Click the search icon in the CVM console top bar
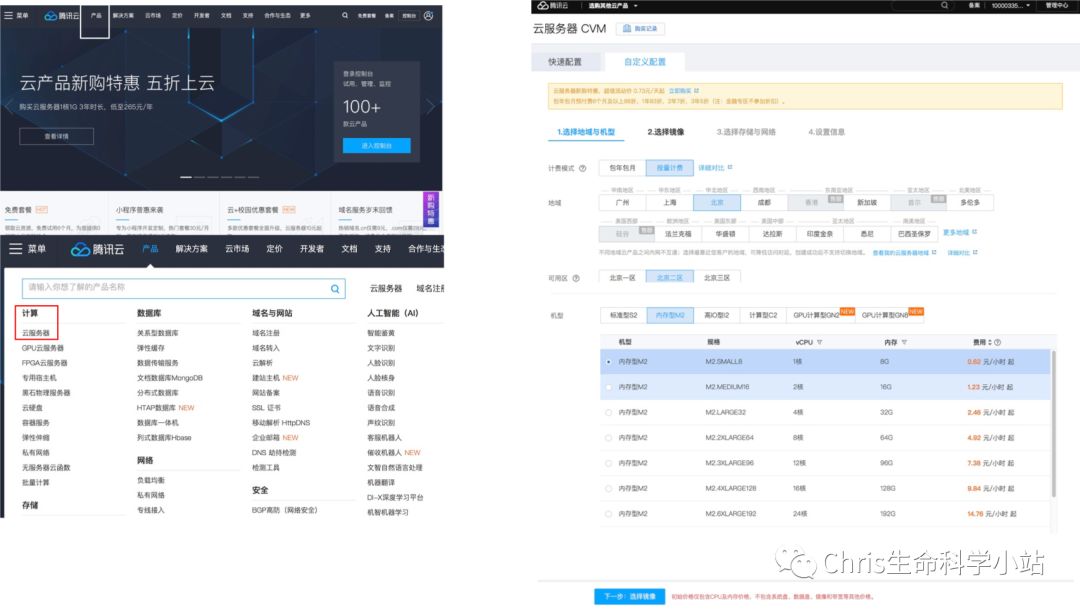The height and width of the screenshot is (610, 1080). coord(944,5)
